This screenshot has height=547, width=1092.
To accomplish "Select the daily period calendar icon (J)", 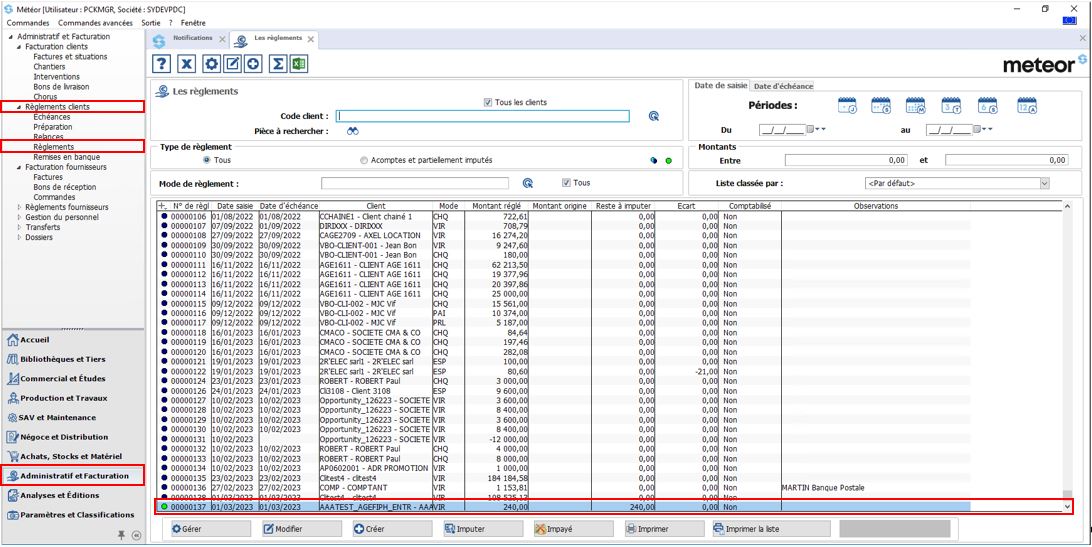I will 847,106.
